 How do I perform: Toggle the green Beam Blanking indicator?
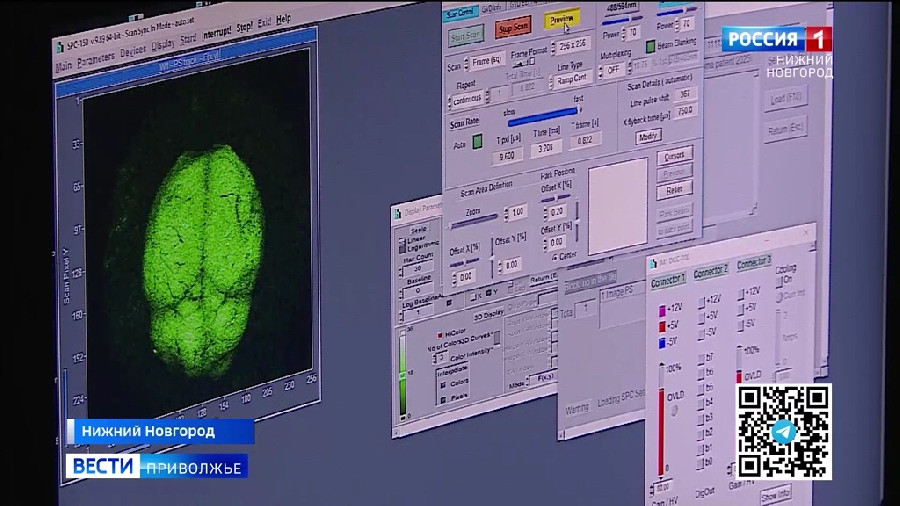[650, 46]
